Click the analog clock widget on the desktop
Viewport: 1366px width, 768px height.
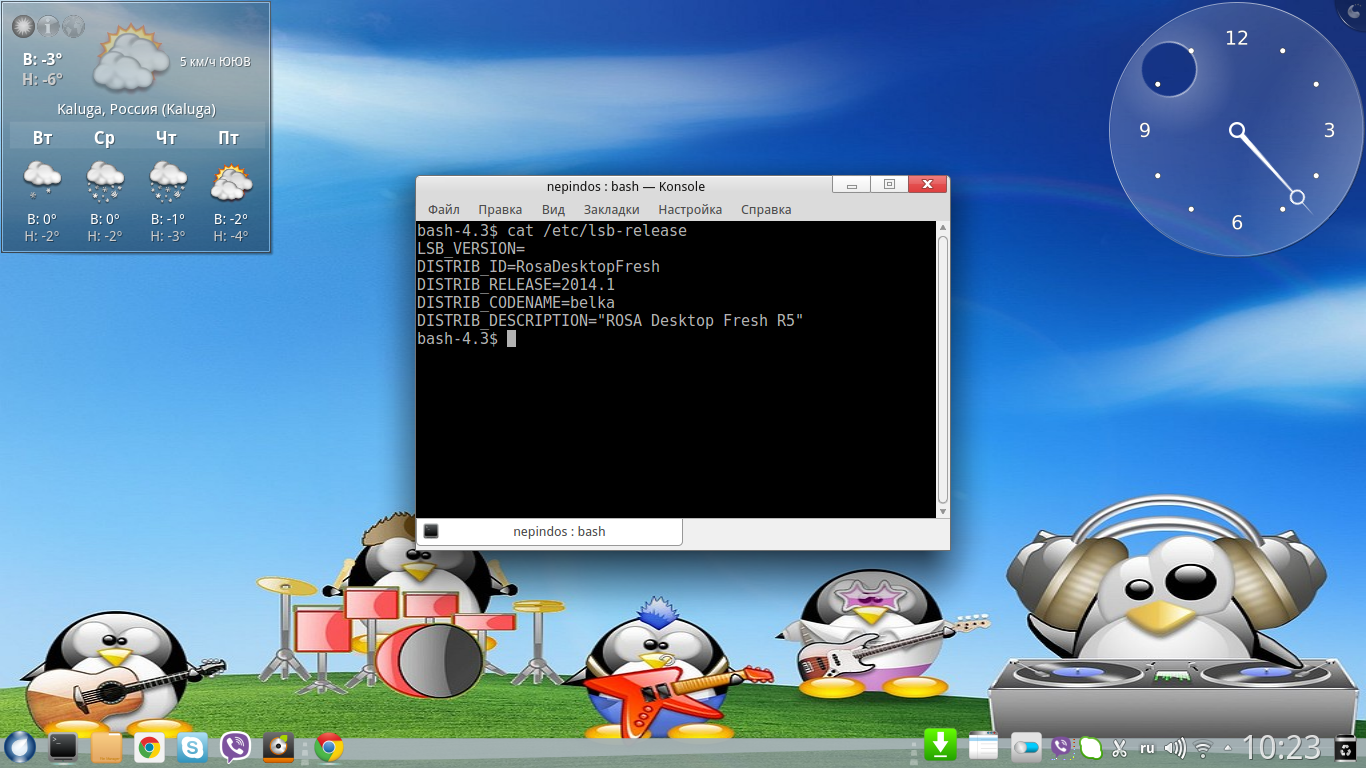coord(1236,130)
